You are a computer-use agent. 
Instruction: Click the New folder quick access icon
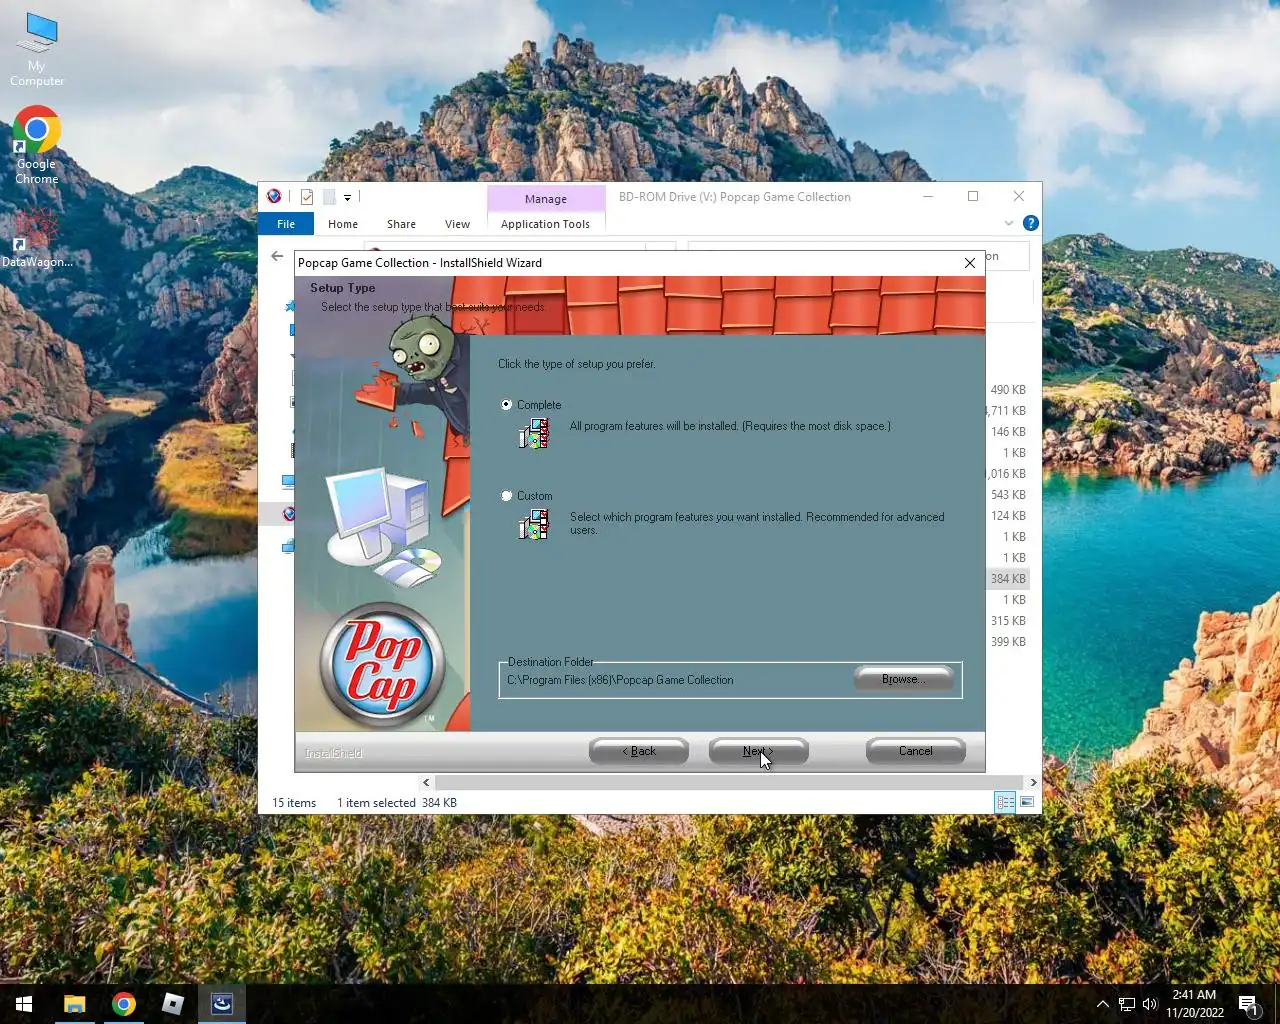coord(328,197)
